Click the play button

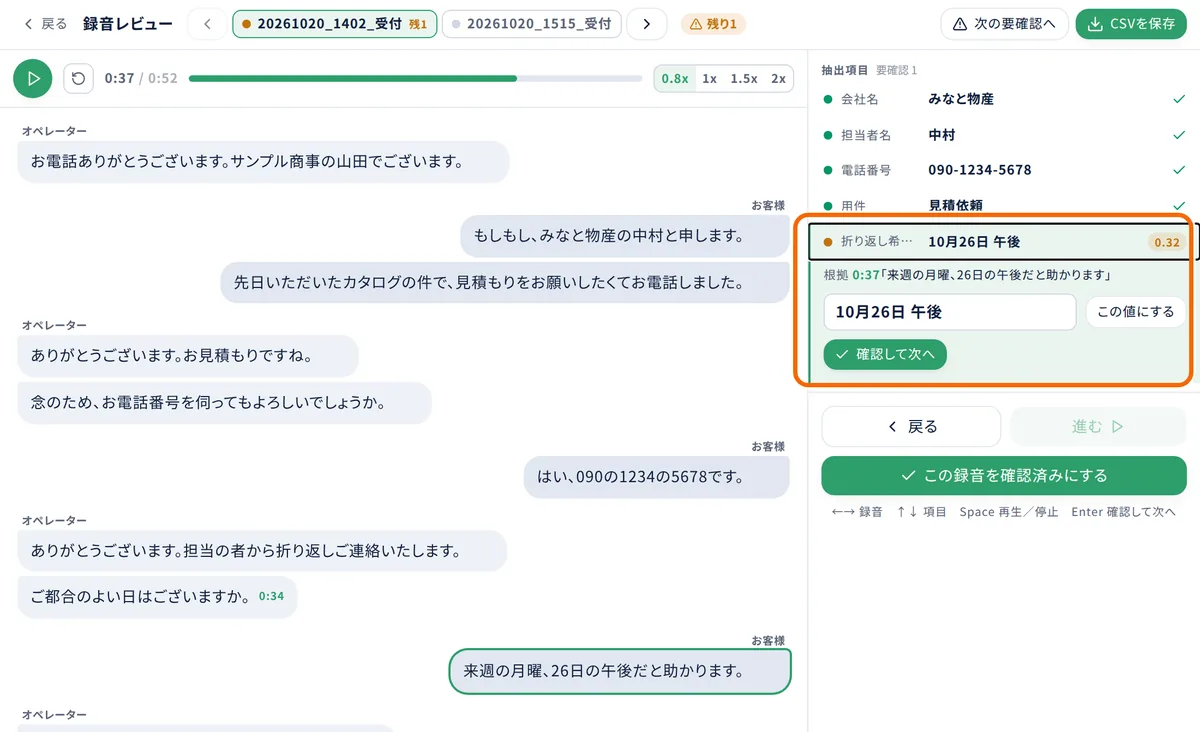tap(33, 78)
